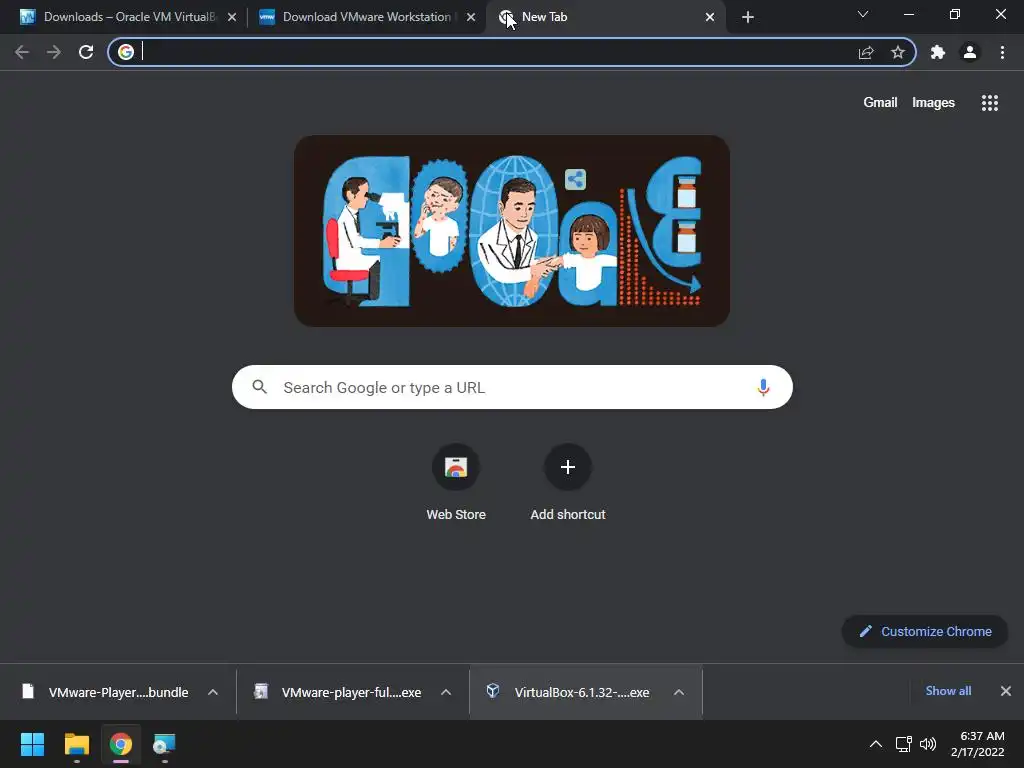
Task: Open the Google Doodle illustration
Action: click(x=512, y=231)
